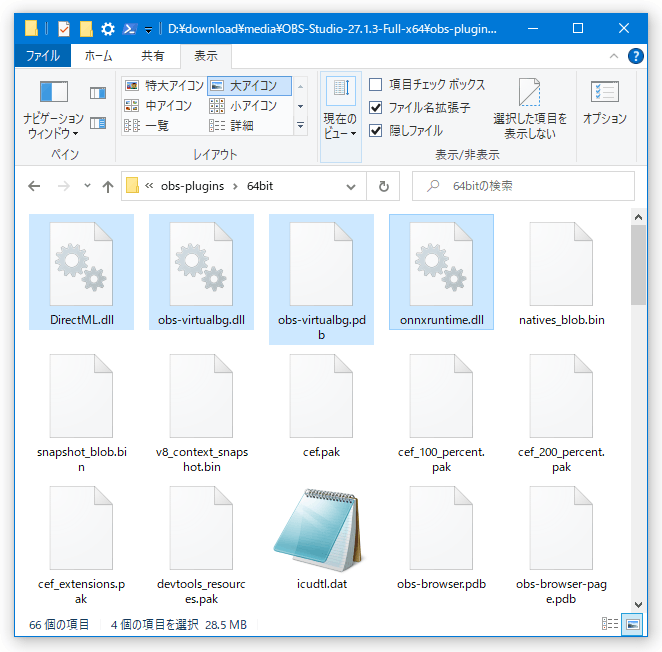Select the DirectML.dll file
The height and width of the screenshot is (652, 662).
coord(81,272)
